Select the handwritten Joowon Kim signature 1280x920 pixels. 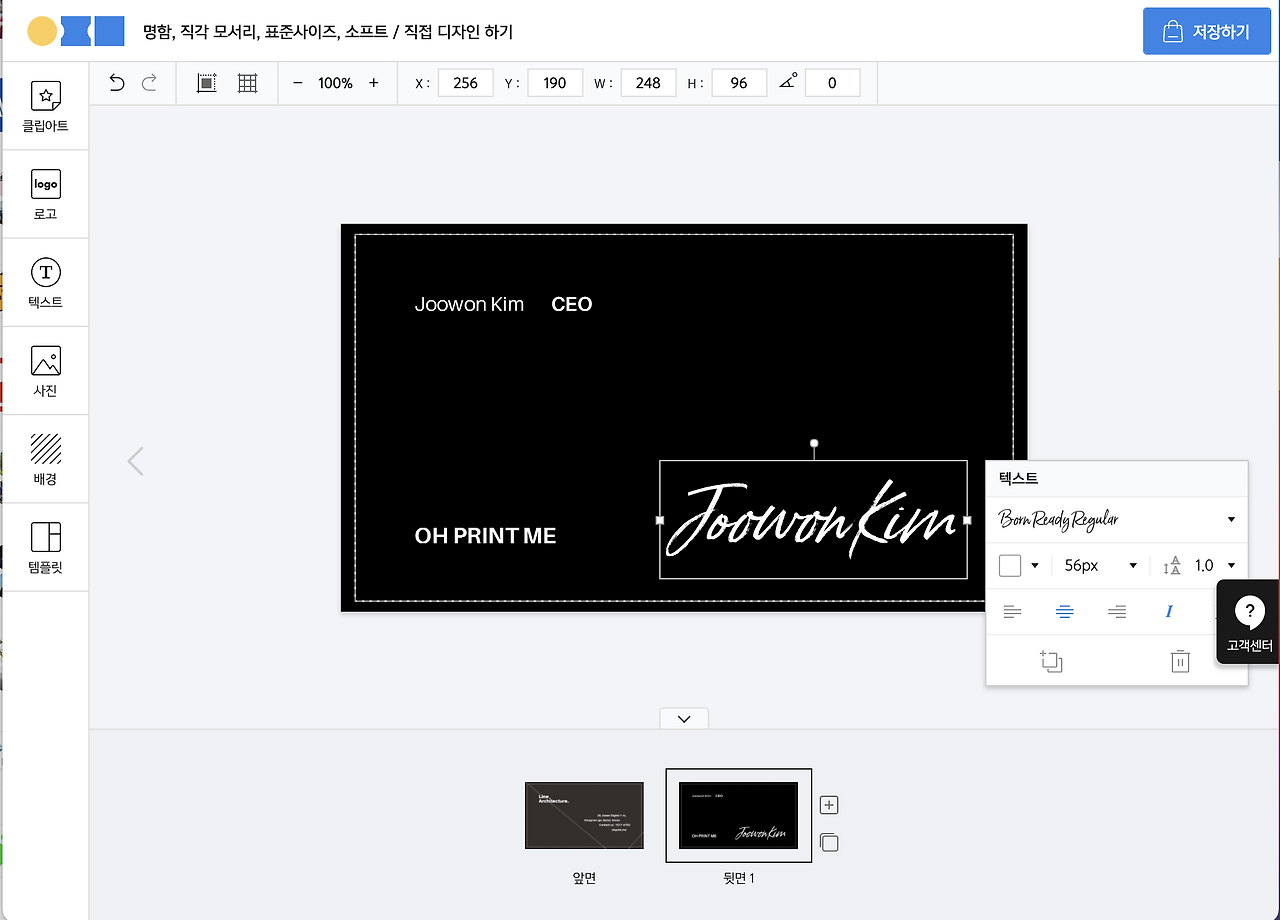click(x=813, y=520)
